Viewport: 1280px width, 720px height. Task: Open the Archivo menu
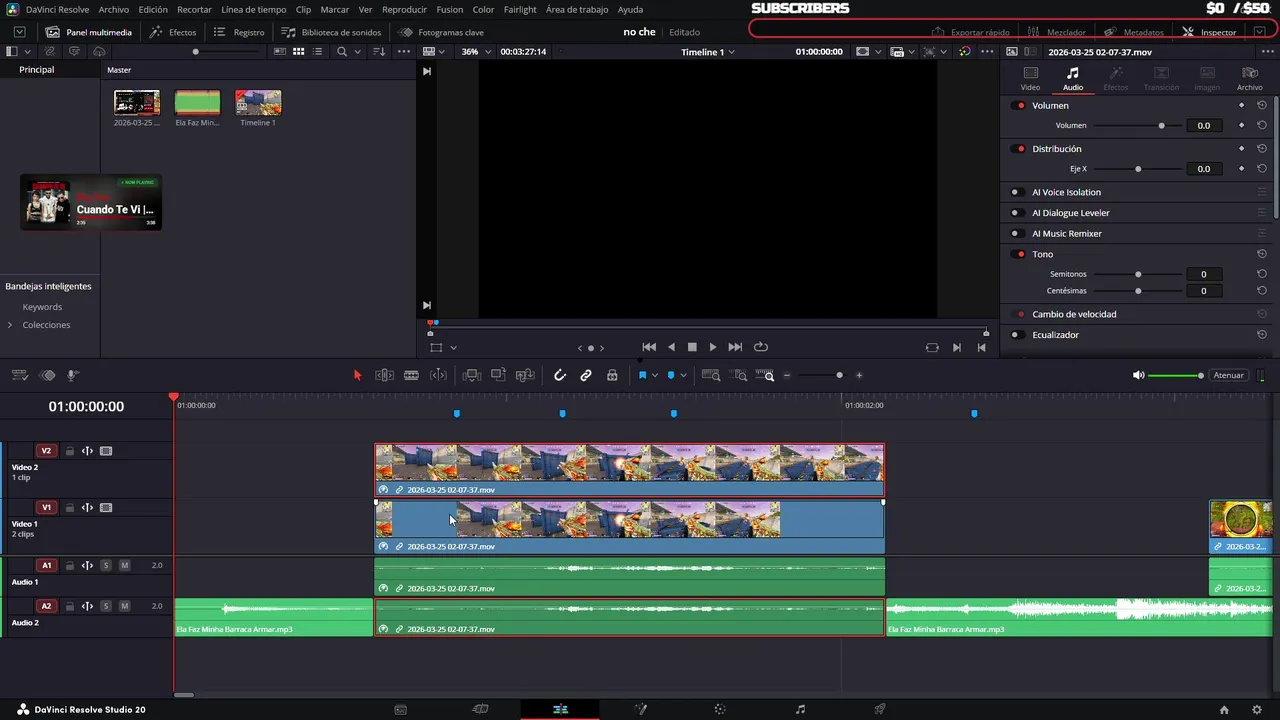pyautogui.click(x=113, y=9)
